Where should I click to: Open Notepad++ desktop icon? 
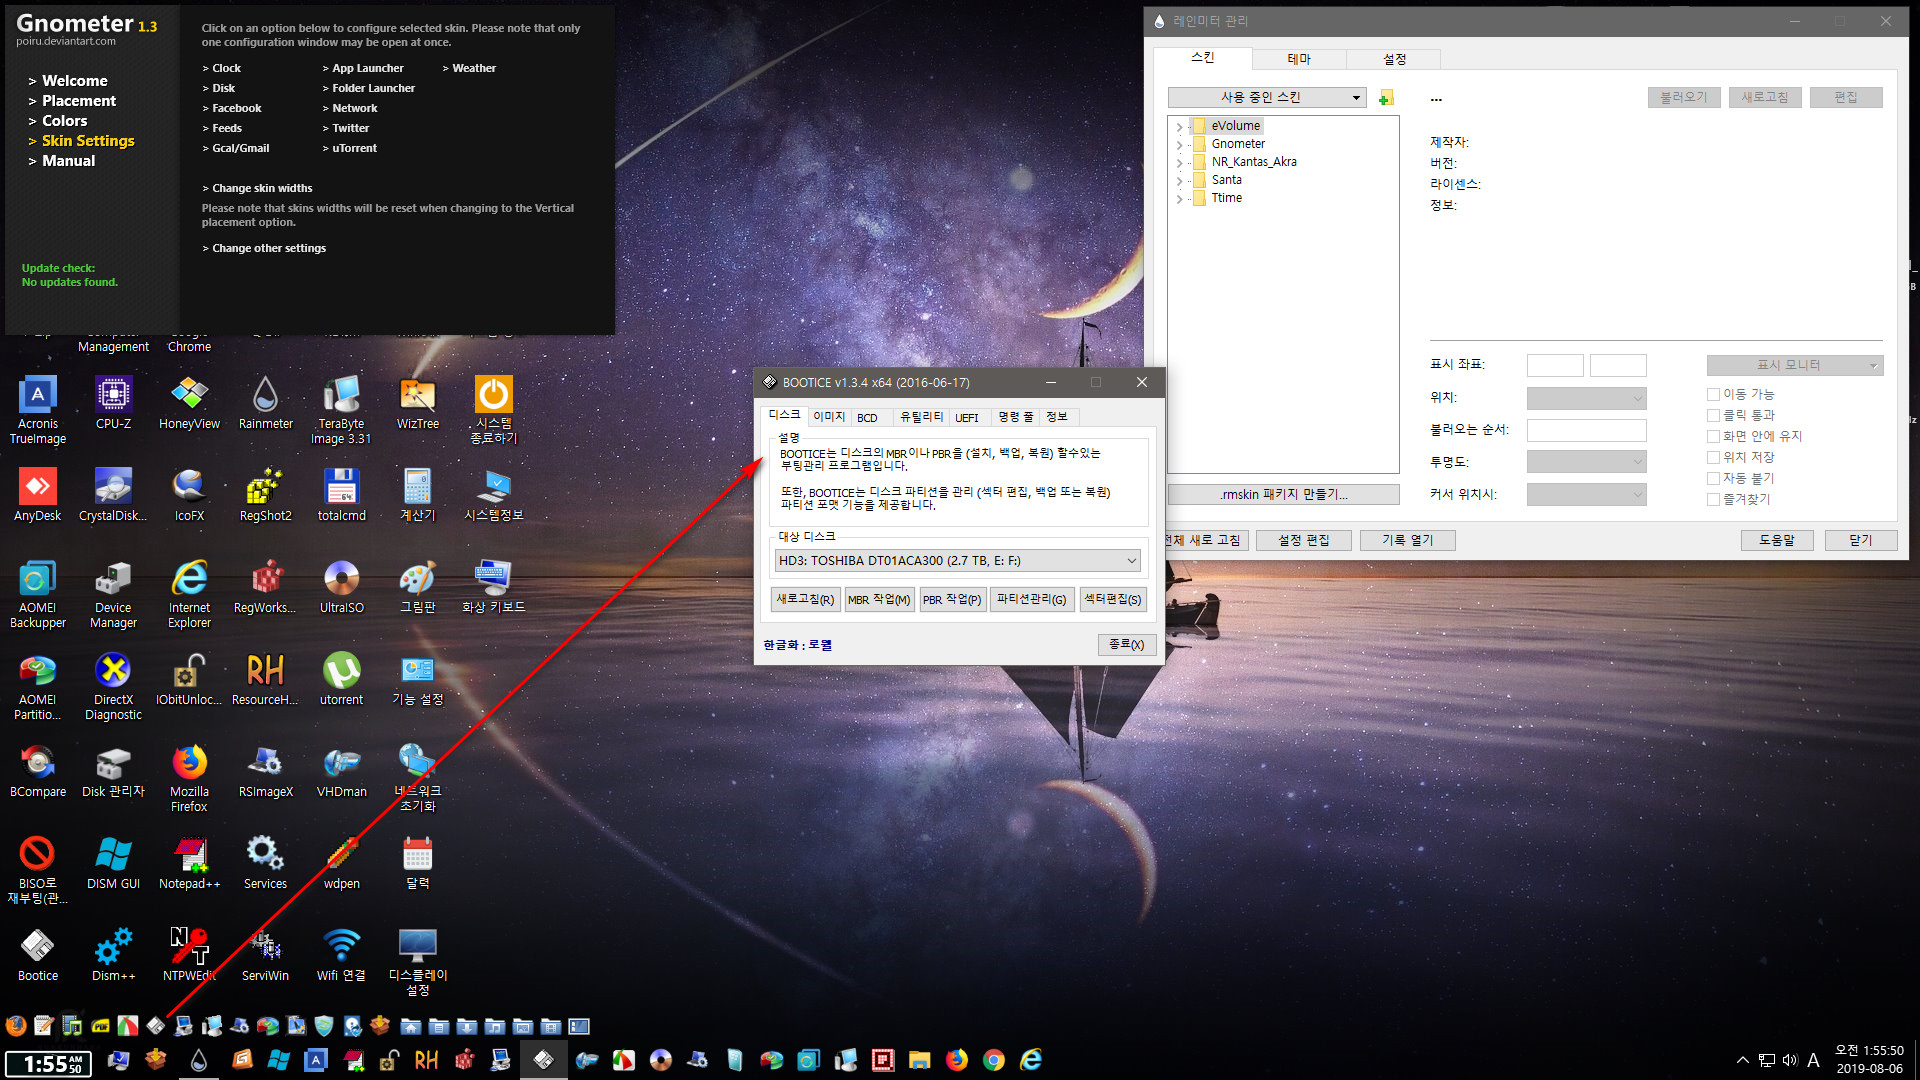(x=189, y=862)
